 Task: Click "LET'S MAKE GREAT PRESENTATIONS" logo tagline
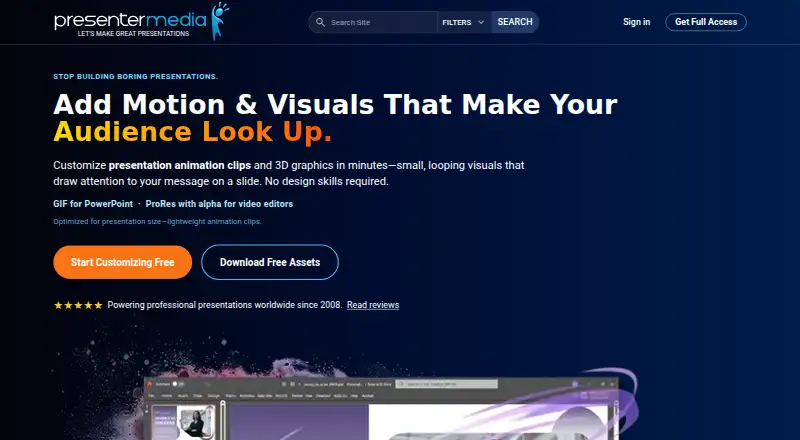133,34
